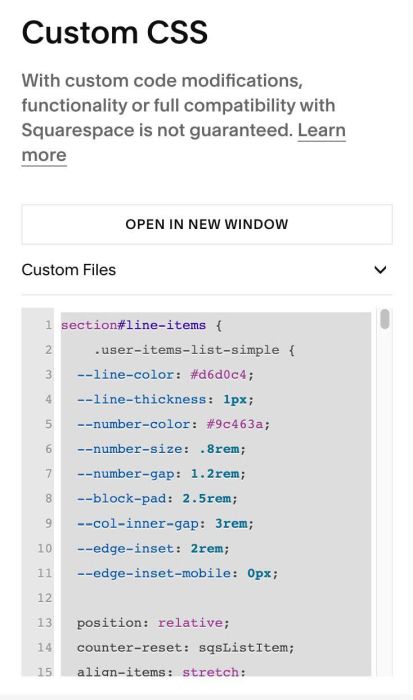The image size is (413, 700).
Task: Click the empty line 12 in the editor
Action: point(216,598)
